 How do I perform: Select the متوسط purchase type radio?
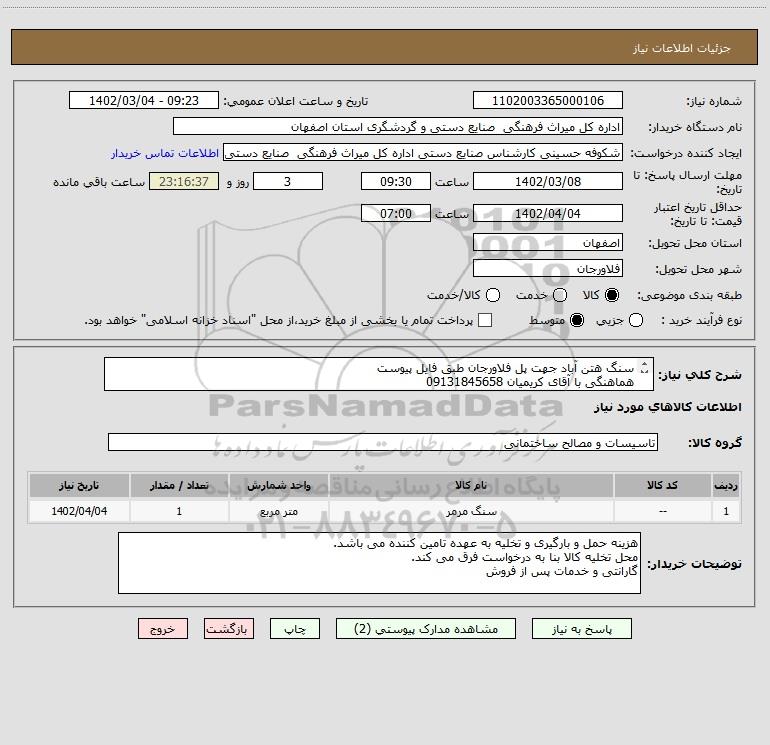click(x=577, y=320)
